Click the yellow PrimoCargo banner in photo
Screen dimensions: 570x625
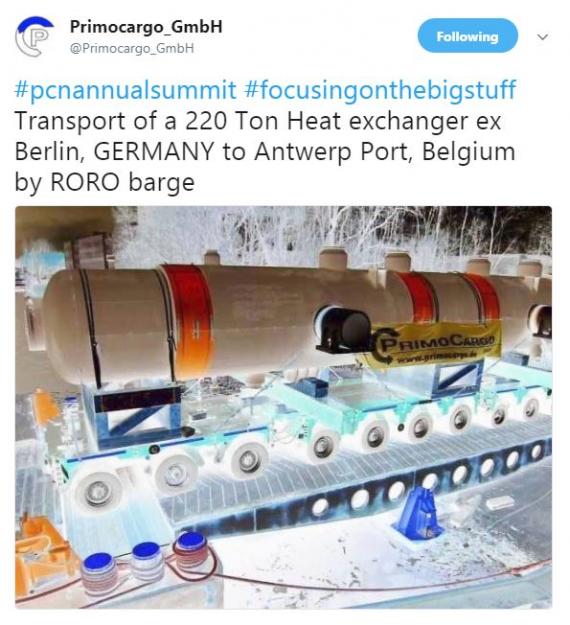coord(436,344)
